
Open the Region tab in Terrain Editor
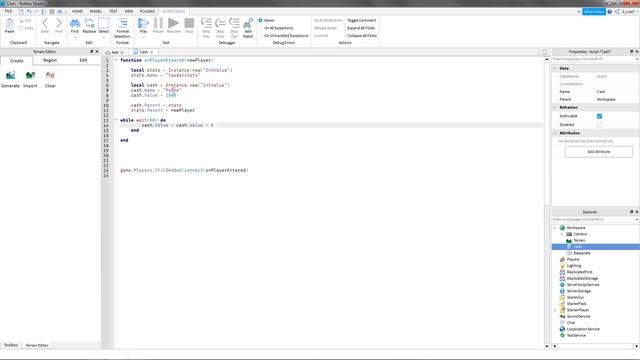coord(50,60)
